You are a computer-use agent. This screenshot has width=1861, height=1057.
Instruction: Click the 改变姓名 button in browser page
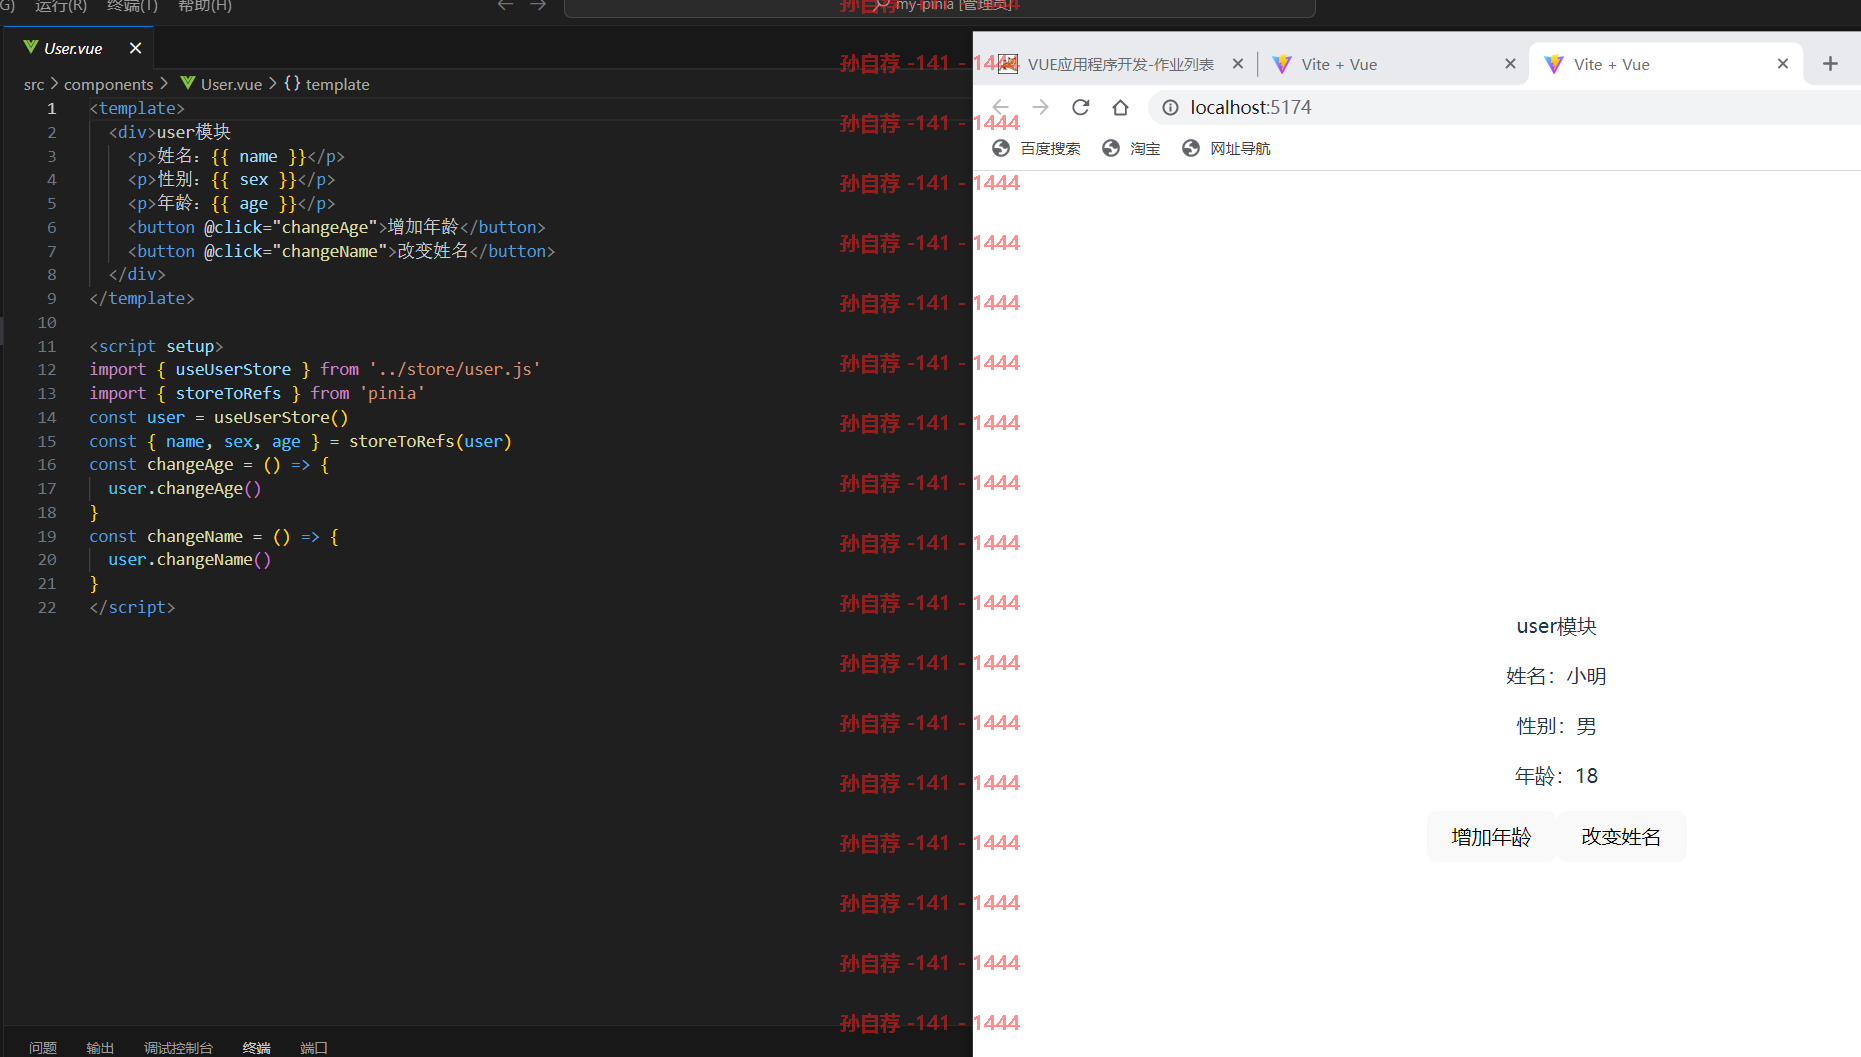[x=1621, y=837]
